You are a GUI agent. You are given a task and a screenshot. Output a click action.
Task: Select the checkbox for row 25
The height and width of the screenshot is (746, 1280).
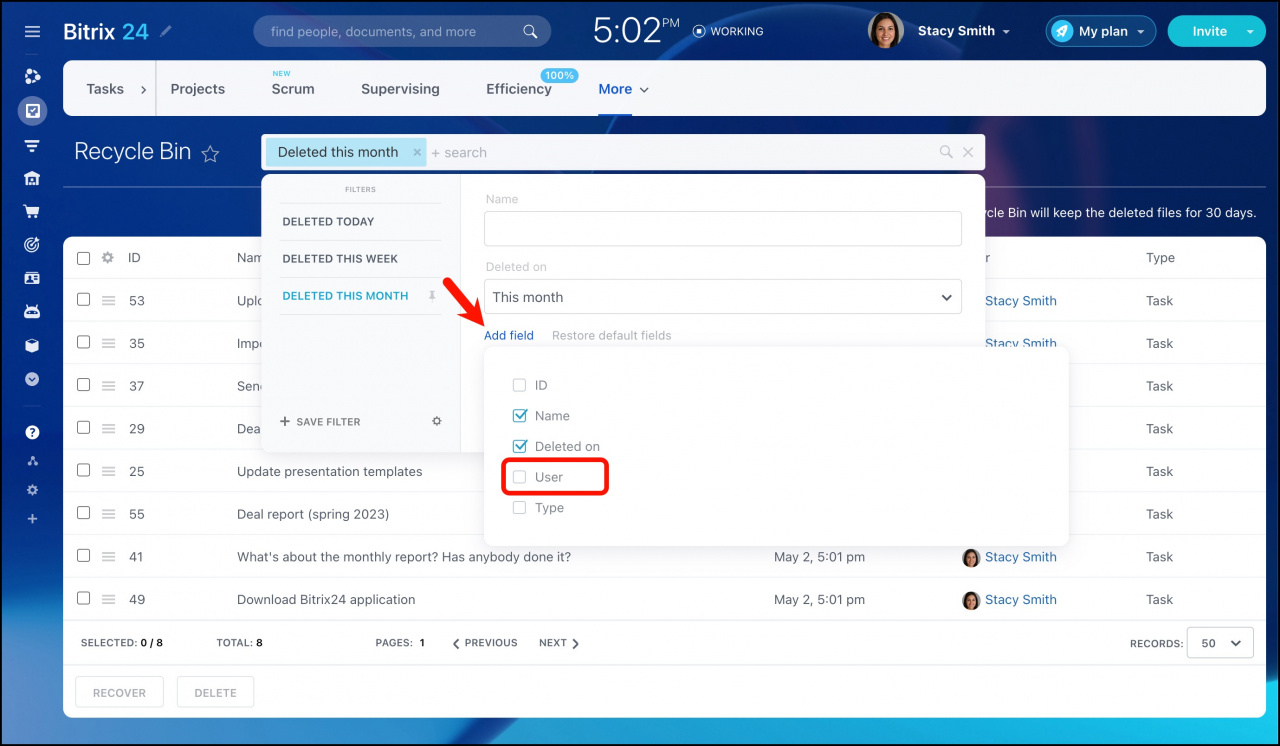(83, 471)
